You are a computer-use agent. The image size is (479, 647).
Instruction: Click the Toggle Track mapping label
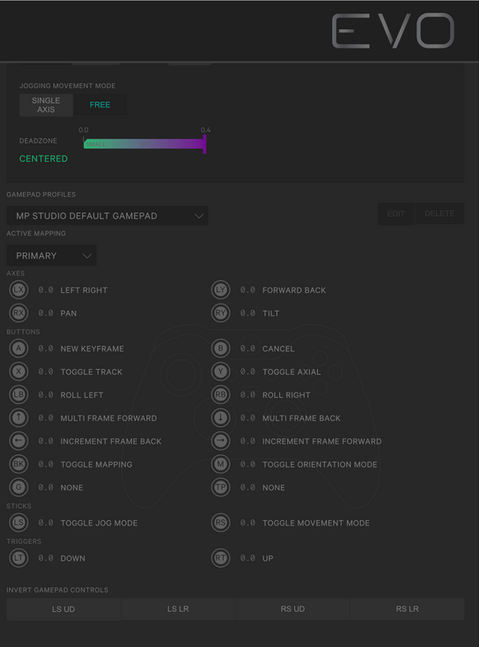[x=92, y=372]
